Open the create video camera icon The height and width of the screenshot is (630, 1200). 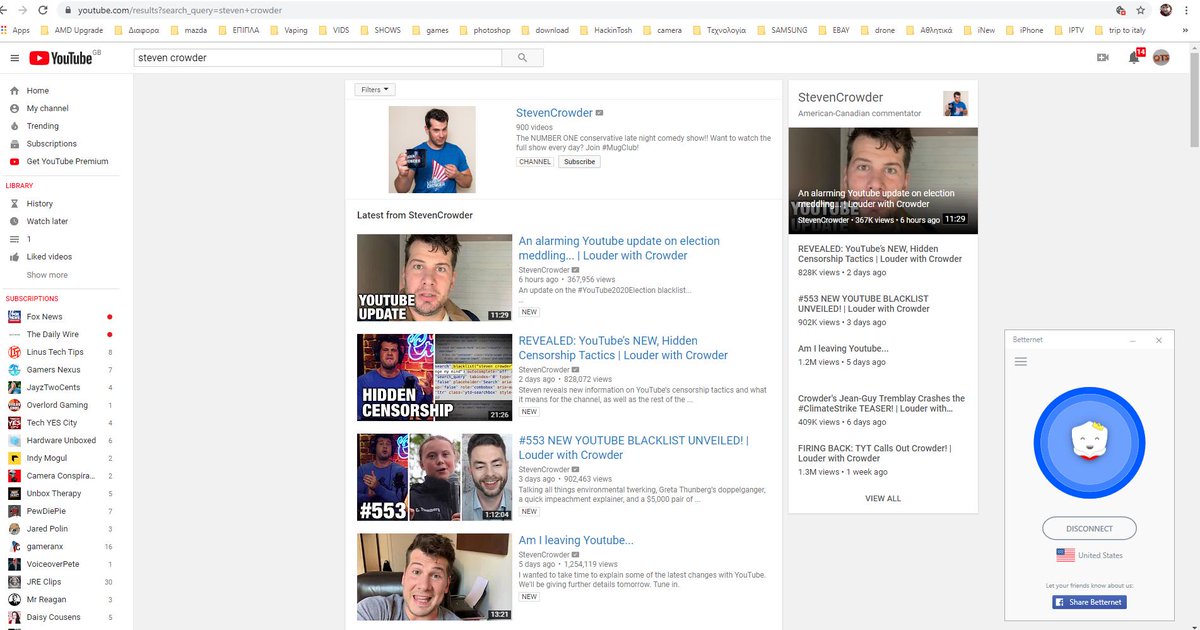tap(1103, 58)
